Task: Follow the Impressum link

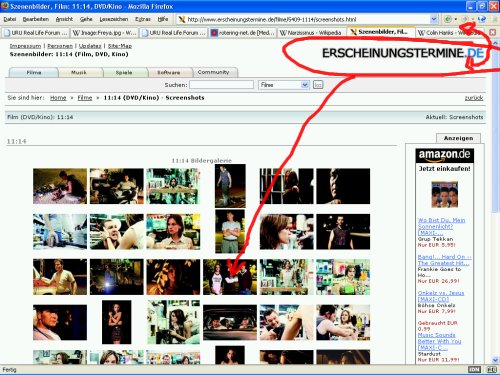Action: (x=25, y=46)
